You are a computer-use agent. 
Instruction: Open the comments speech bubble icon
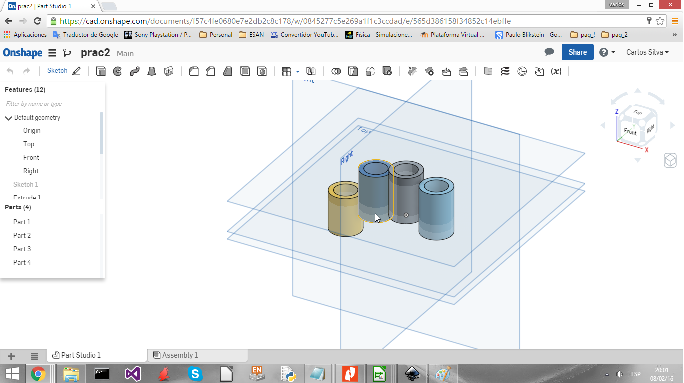(549, 52)
